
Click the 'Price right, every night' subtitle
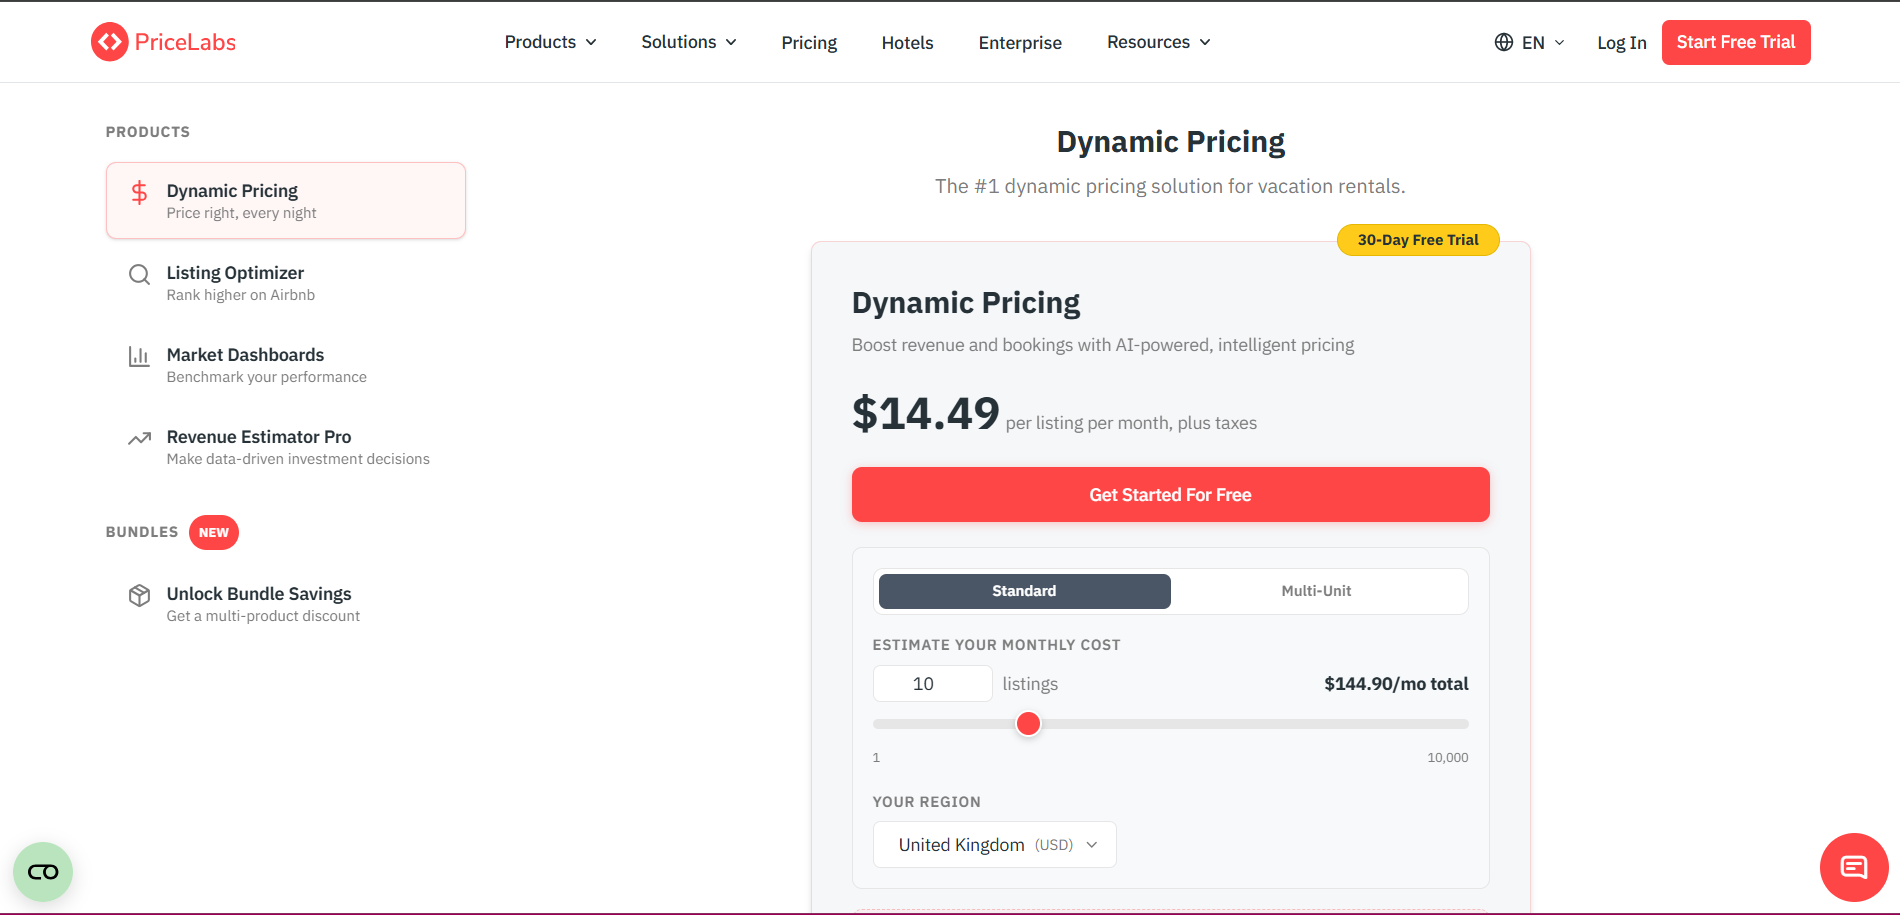[x=241, y=213]
